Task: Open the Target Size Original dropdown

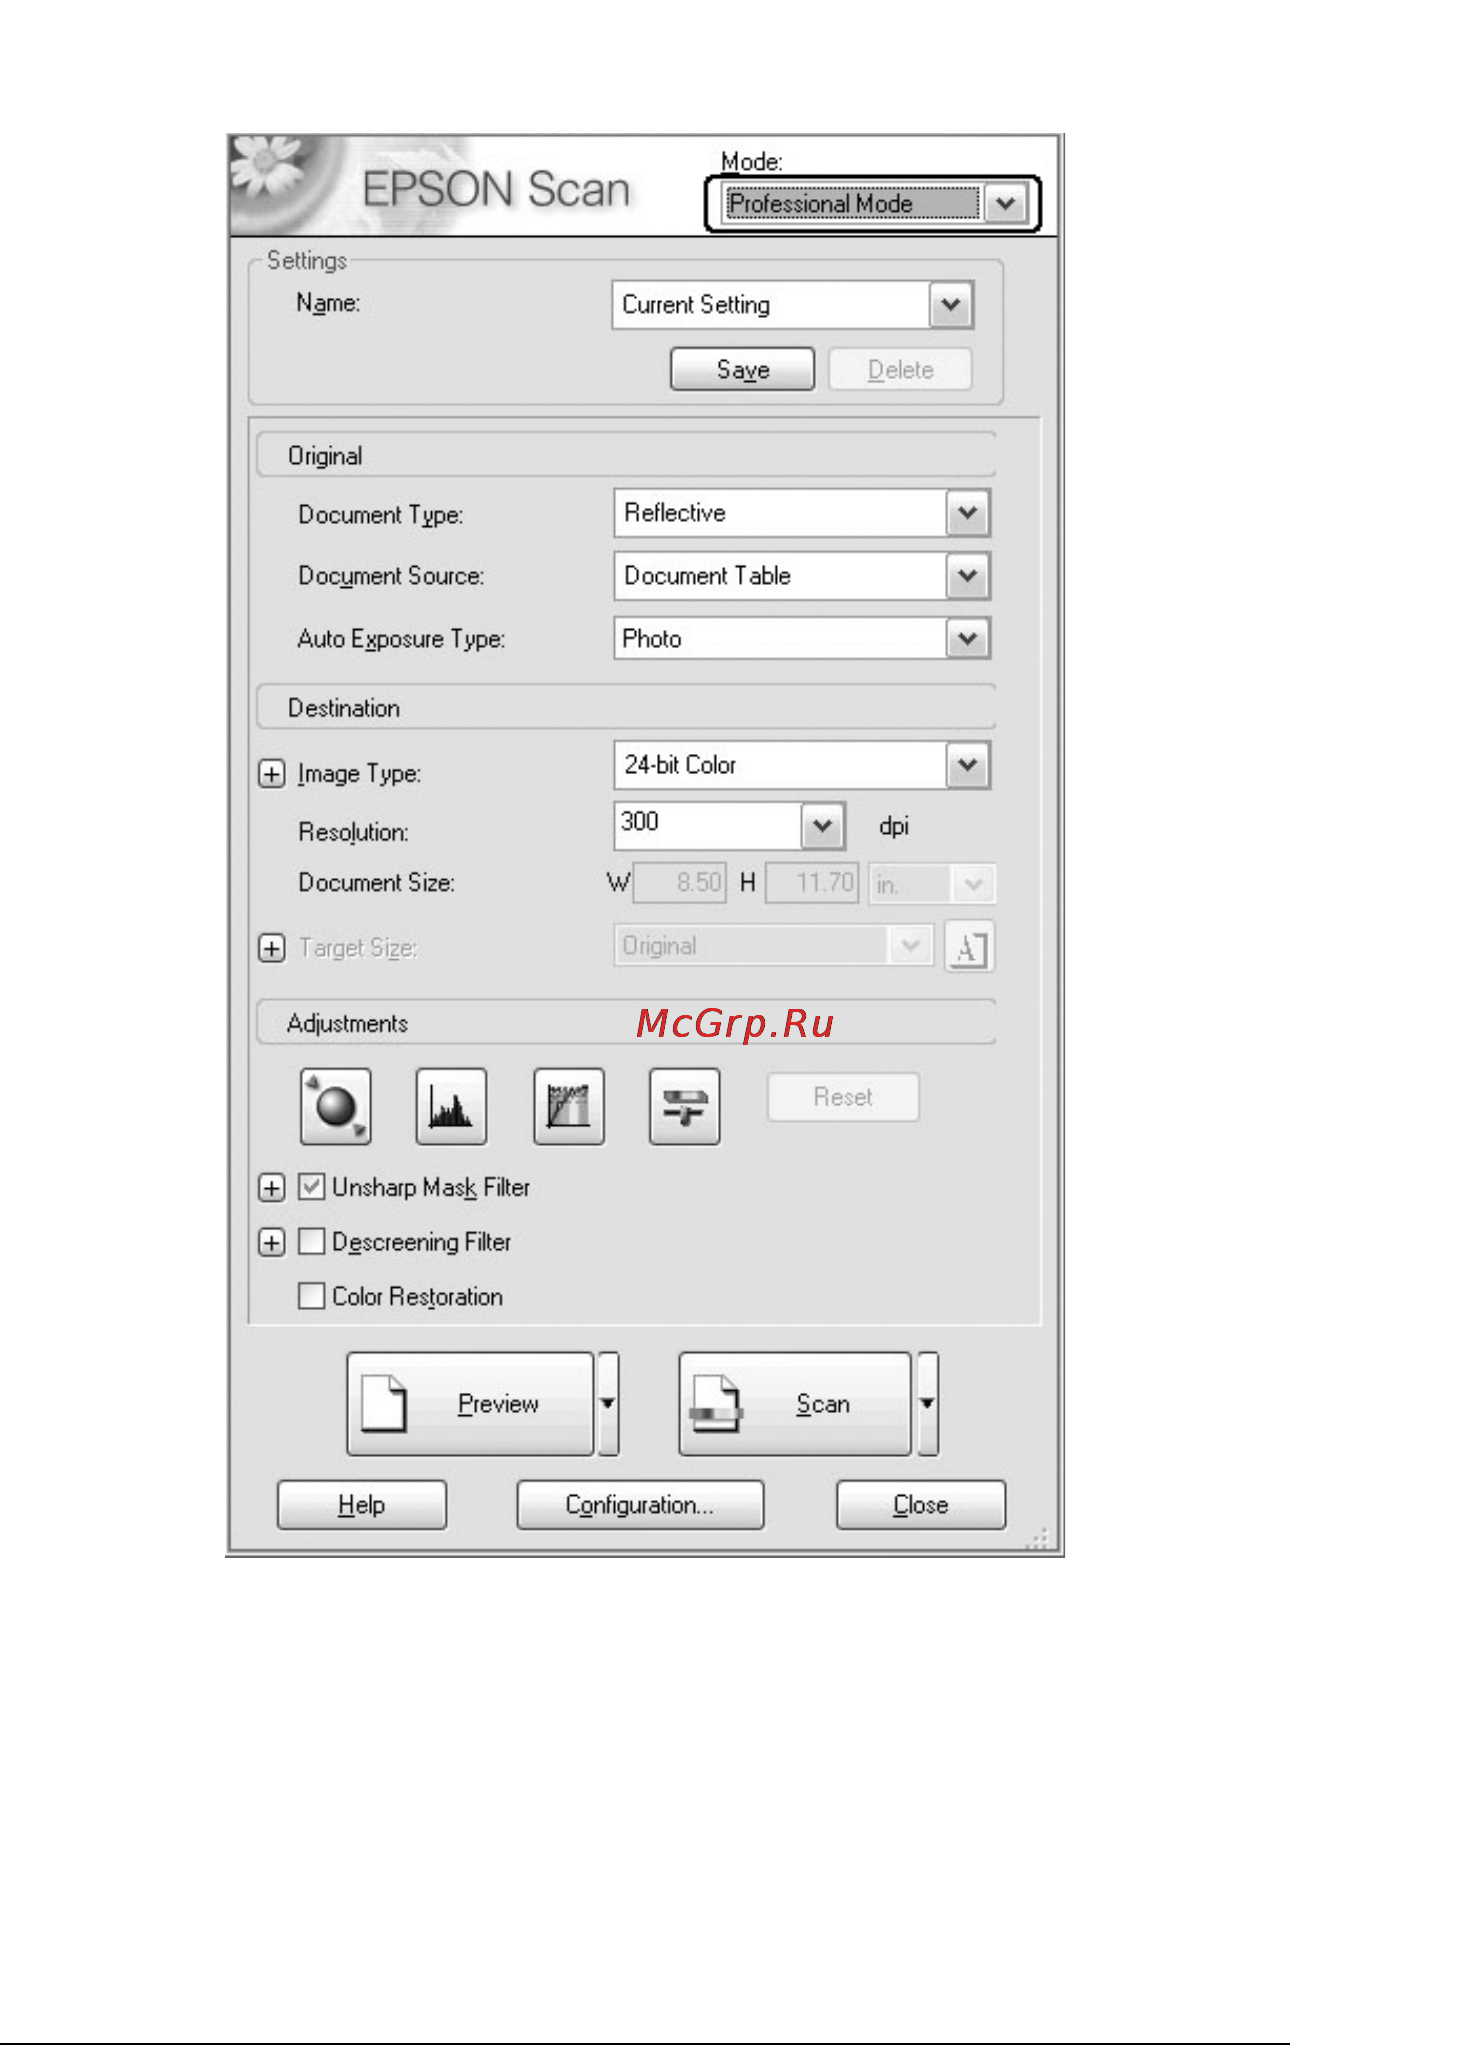Action: coord(773,946)
